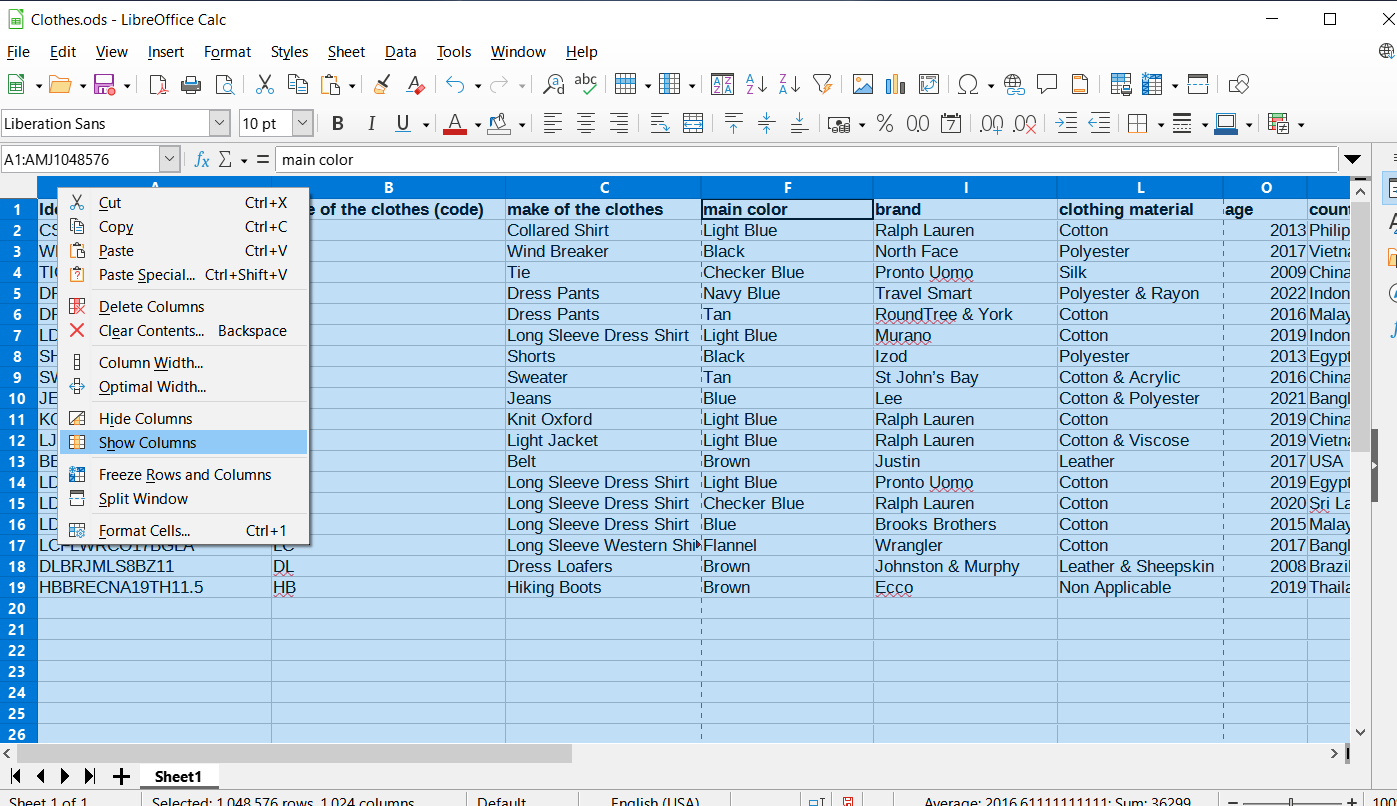Click the Print icon in toolbar
This screenshot has height=806, width=1397.
[191, 85]
